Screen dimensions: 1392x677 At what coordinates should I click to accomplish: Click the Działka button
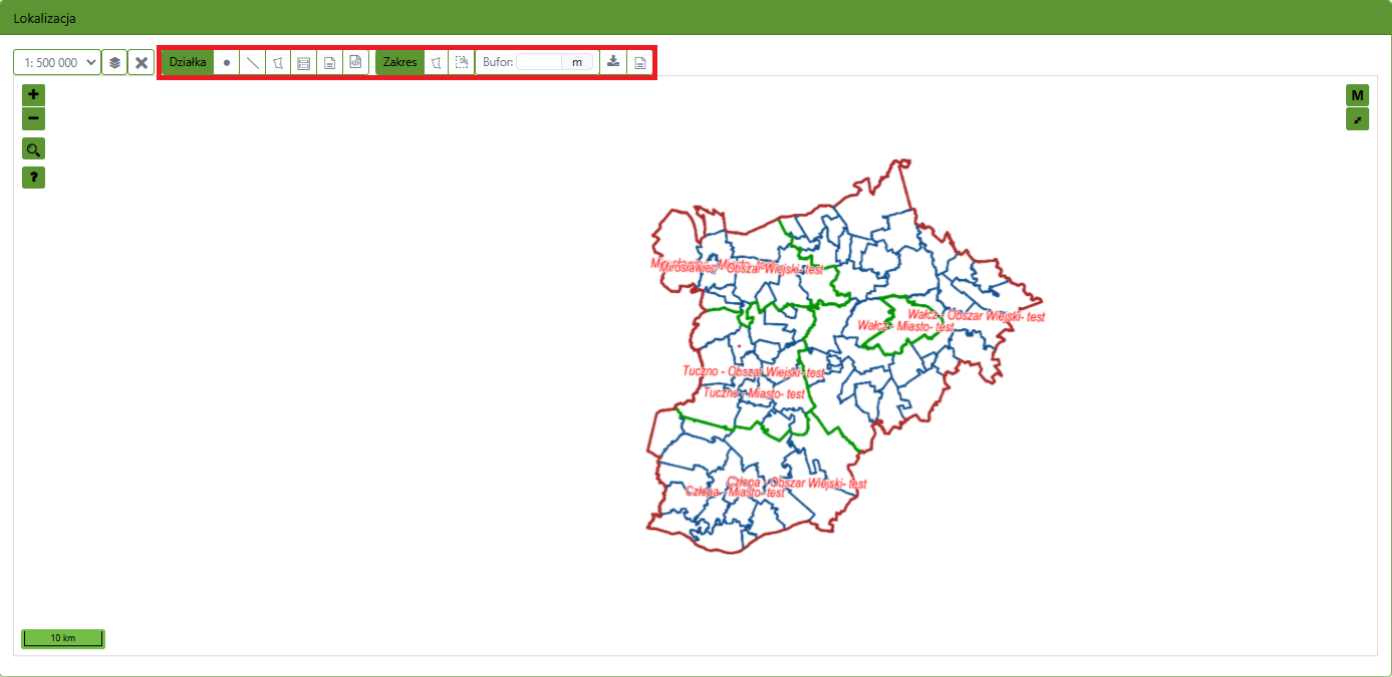(187, 62)
